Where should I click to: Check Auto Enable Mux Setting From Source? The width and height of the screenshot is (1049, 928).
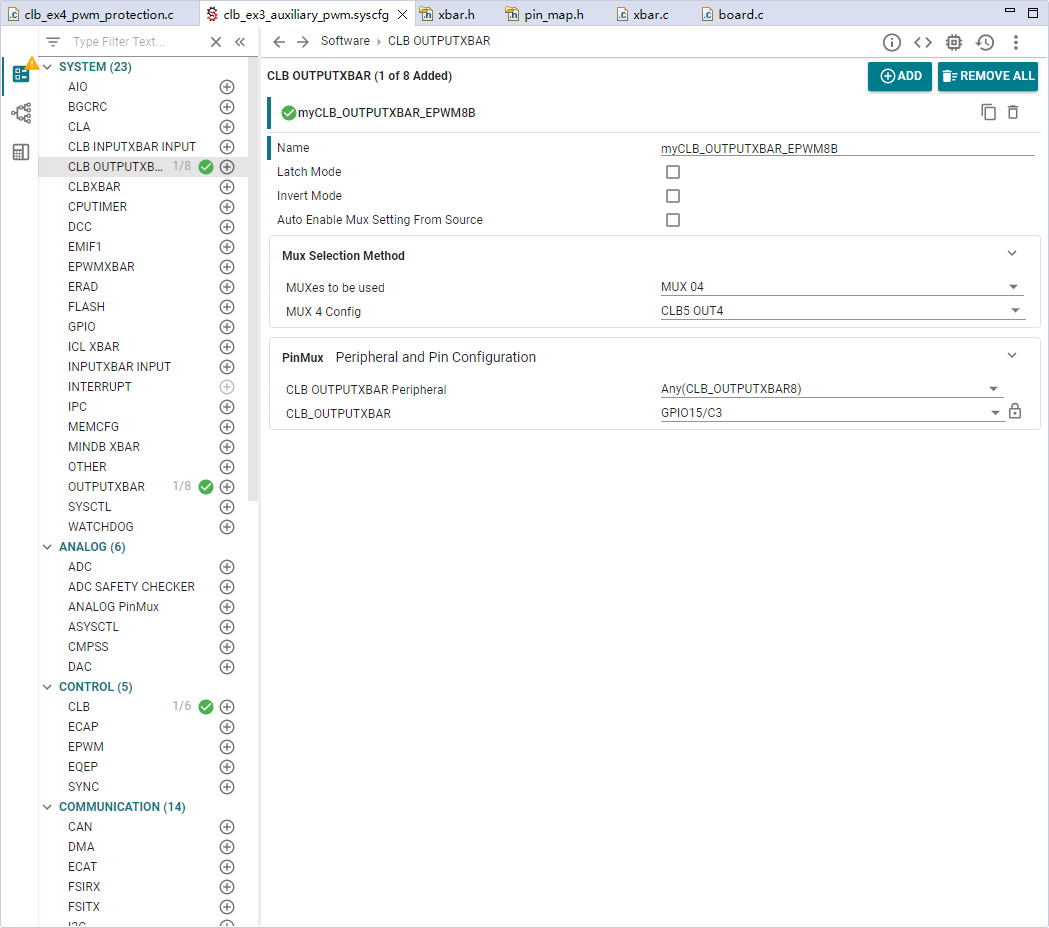pos(673,220)
